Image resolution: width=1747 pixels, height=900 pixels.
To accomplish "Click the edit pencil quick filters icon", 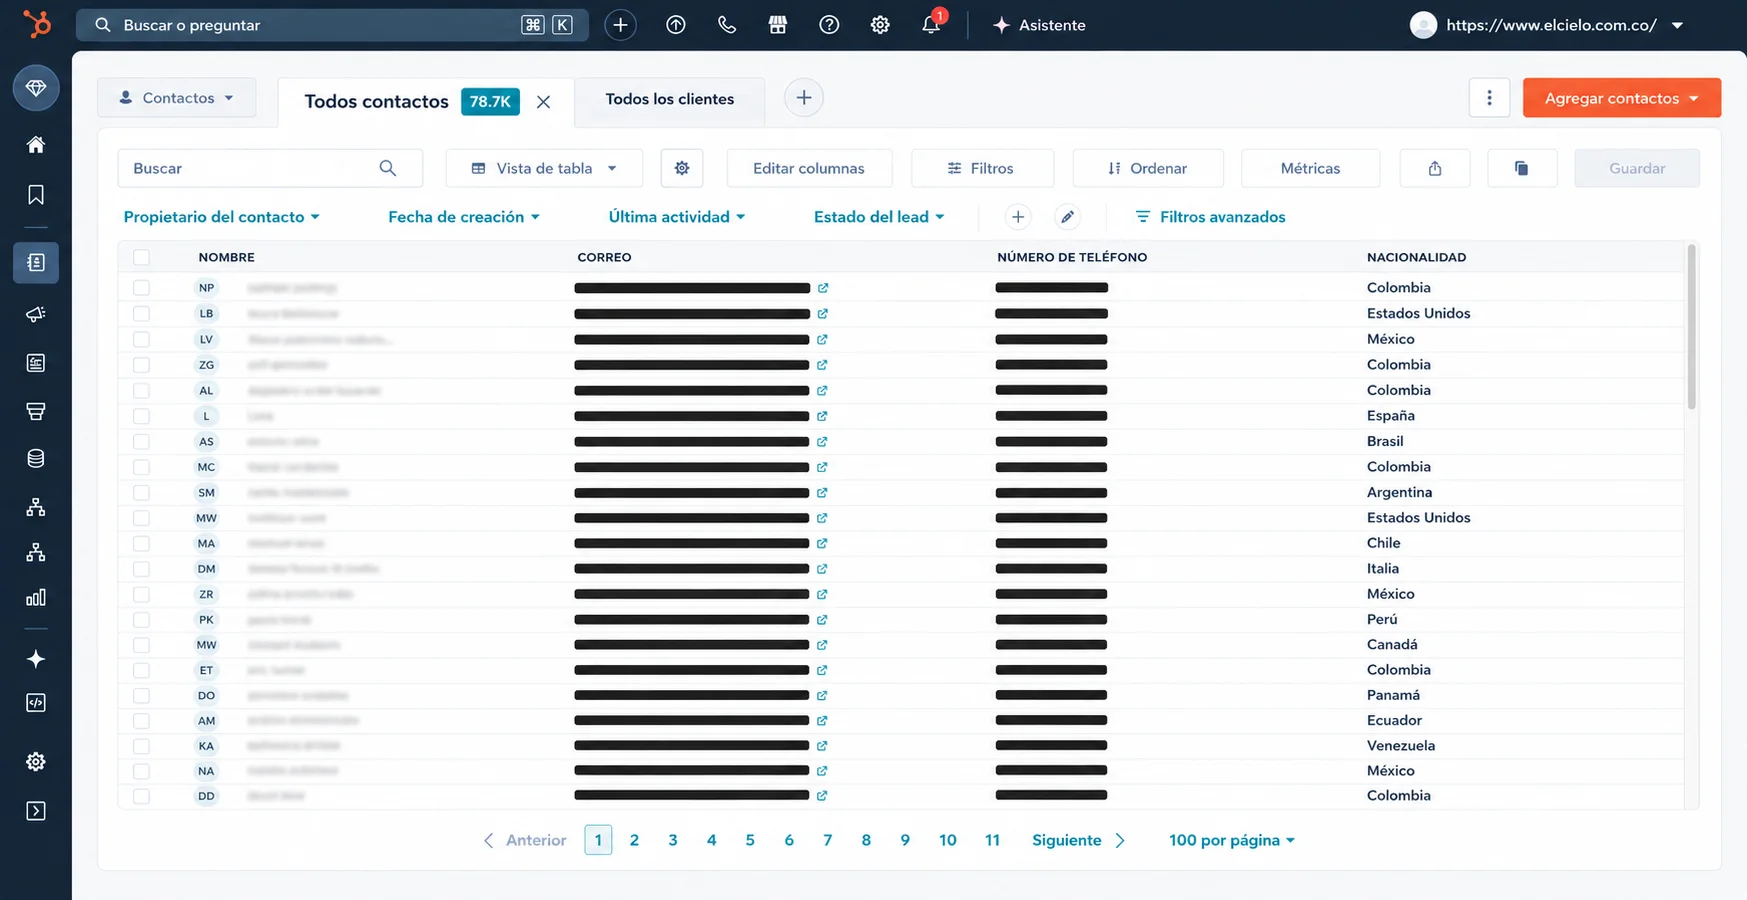I will (1068, 217).
